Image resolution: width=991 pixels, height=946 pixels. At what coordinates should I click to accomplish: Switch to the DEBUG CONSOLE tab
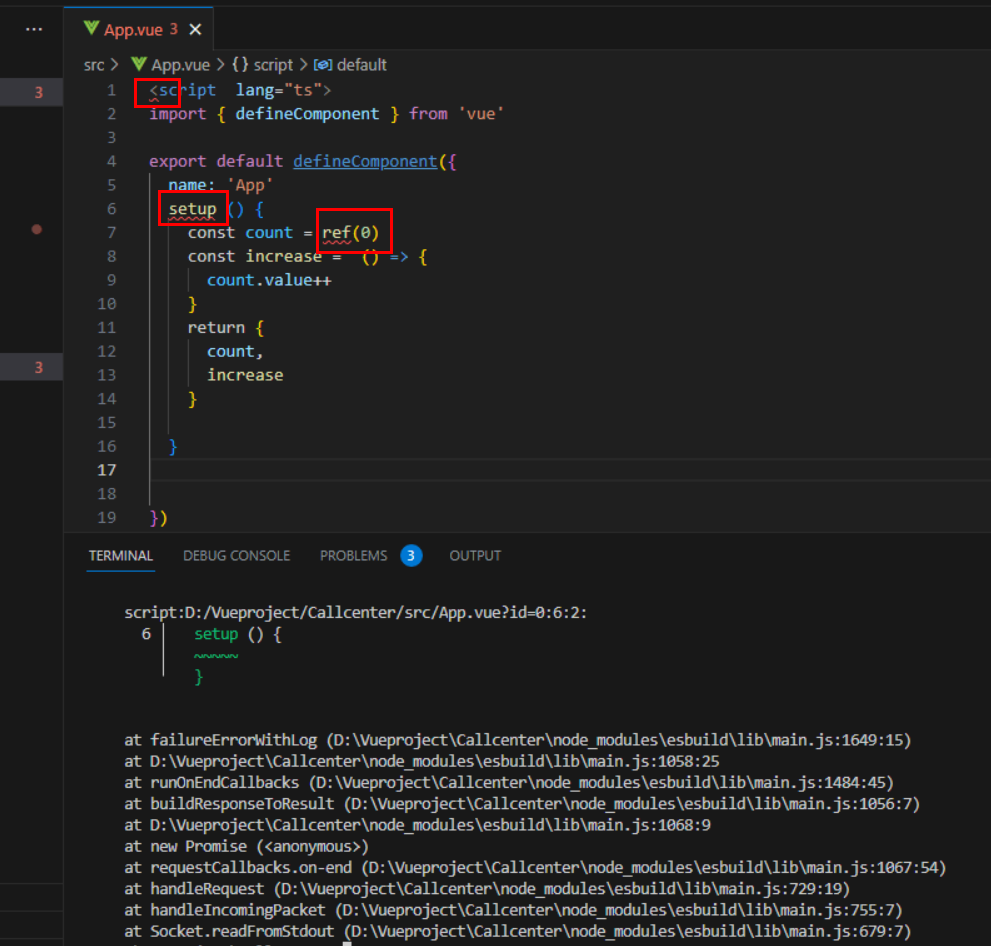coord(236,555)
